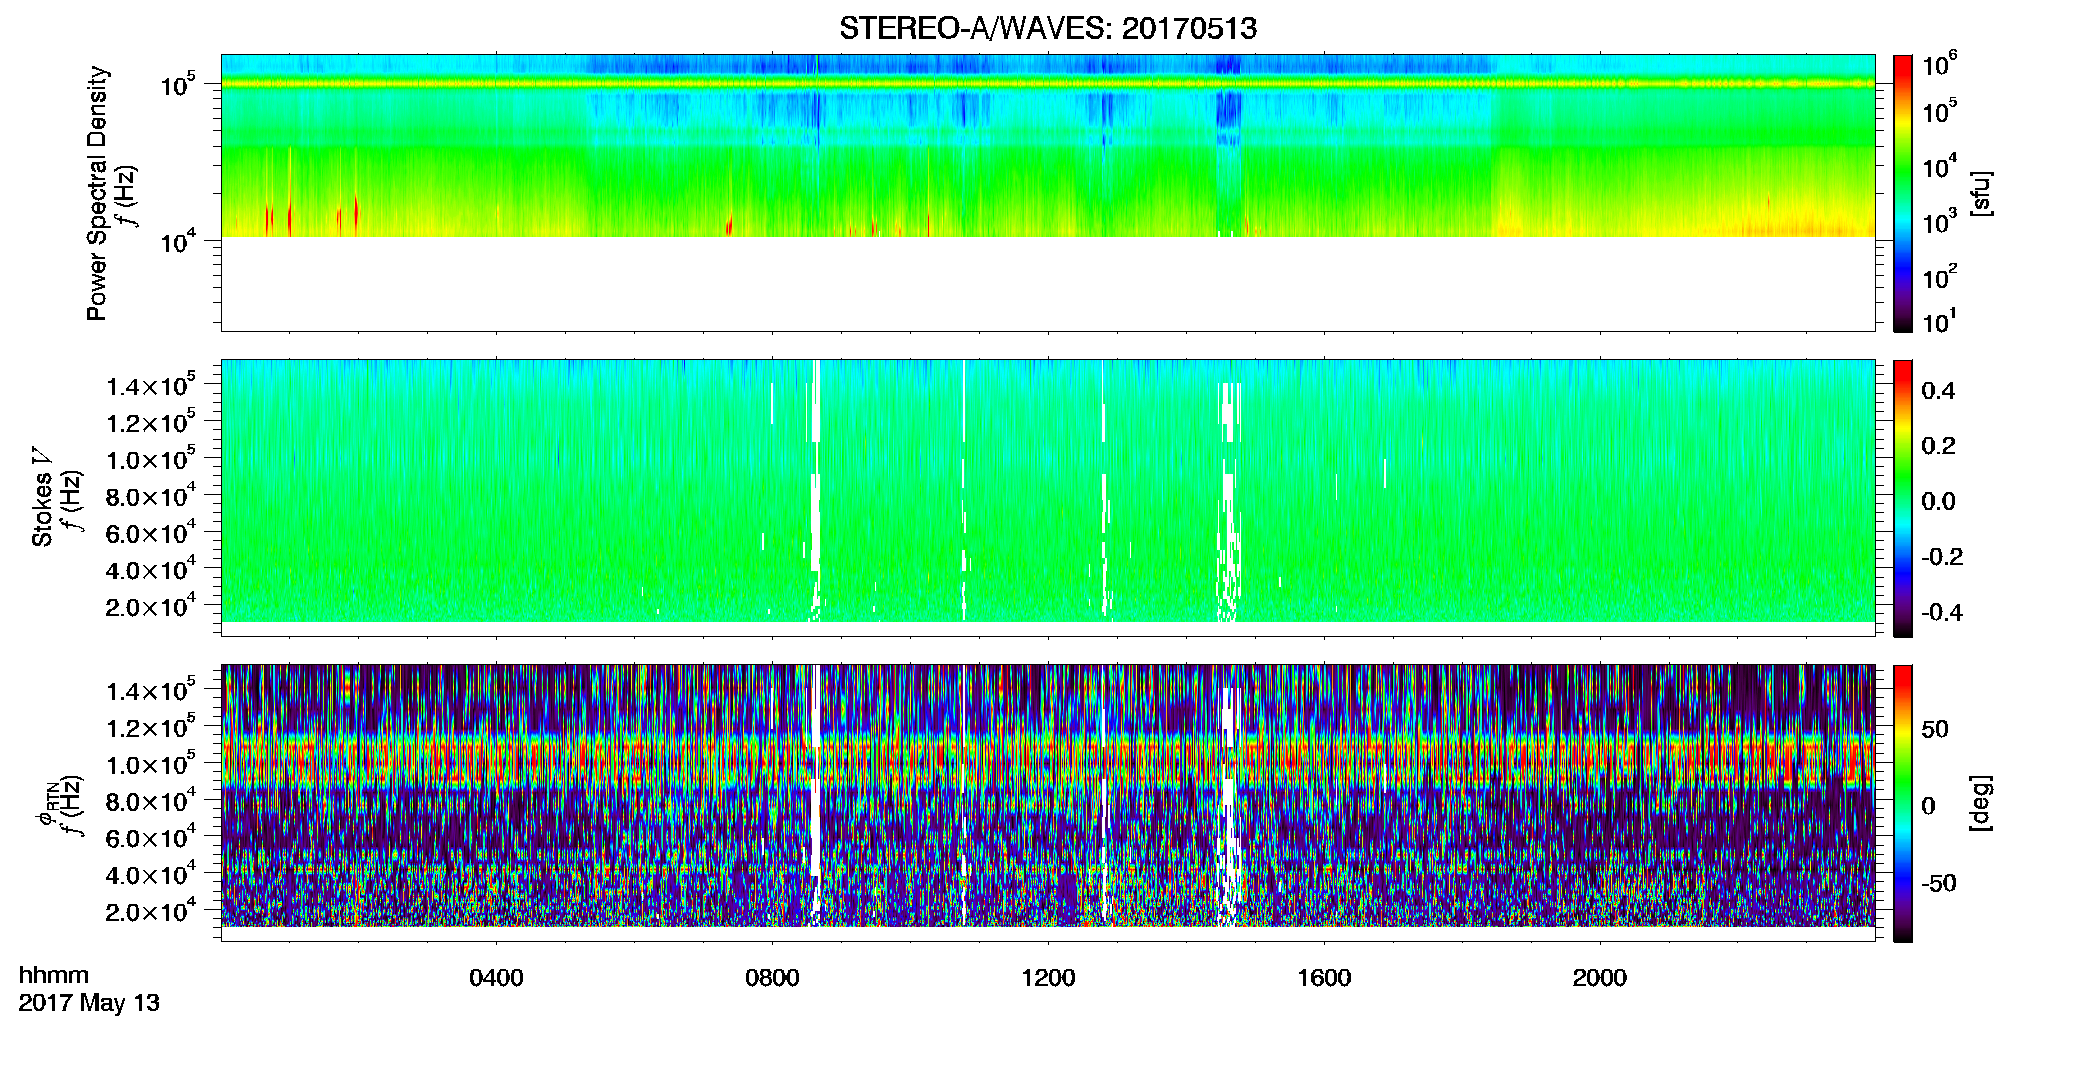Click the 0.4 label on Stokes color bar
This screenshot has height=1080, width=2096.
click(1938, 391)
